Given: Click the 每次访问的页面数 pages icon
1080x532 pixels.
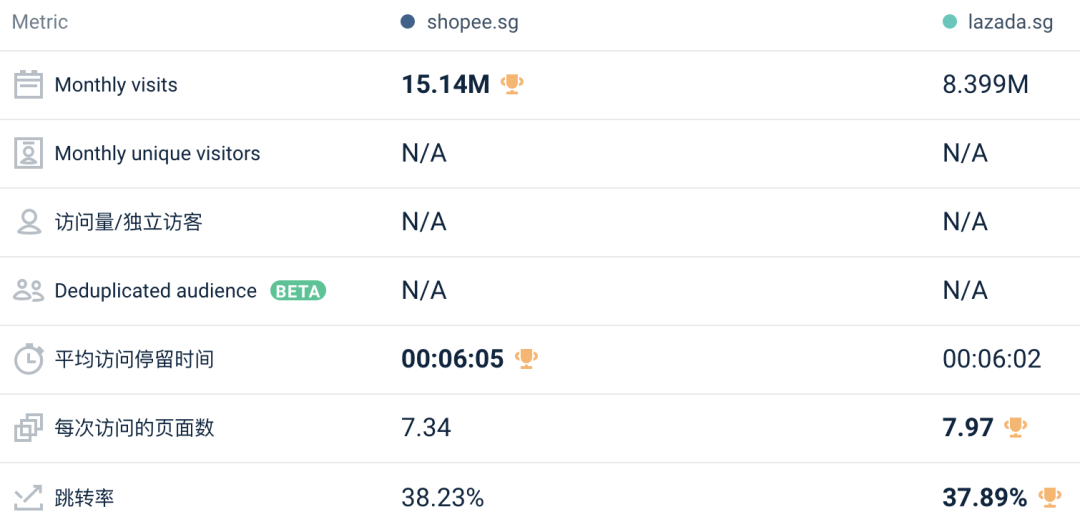Looking at the screenshot, I should (x=29, y=428).
